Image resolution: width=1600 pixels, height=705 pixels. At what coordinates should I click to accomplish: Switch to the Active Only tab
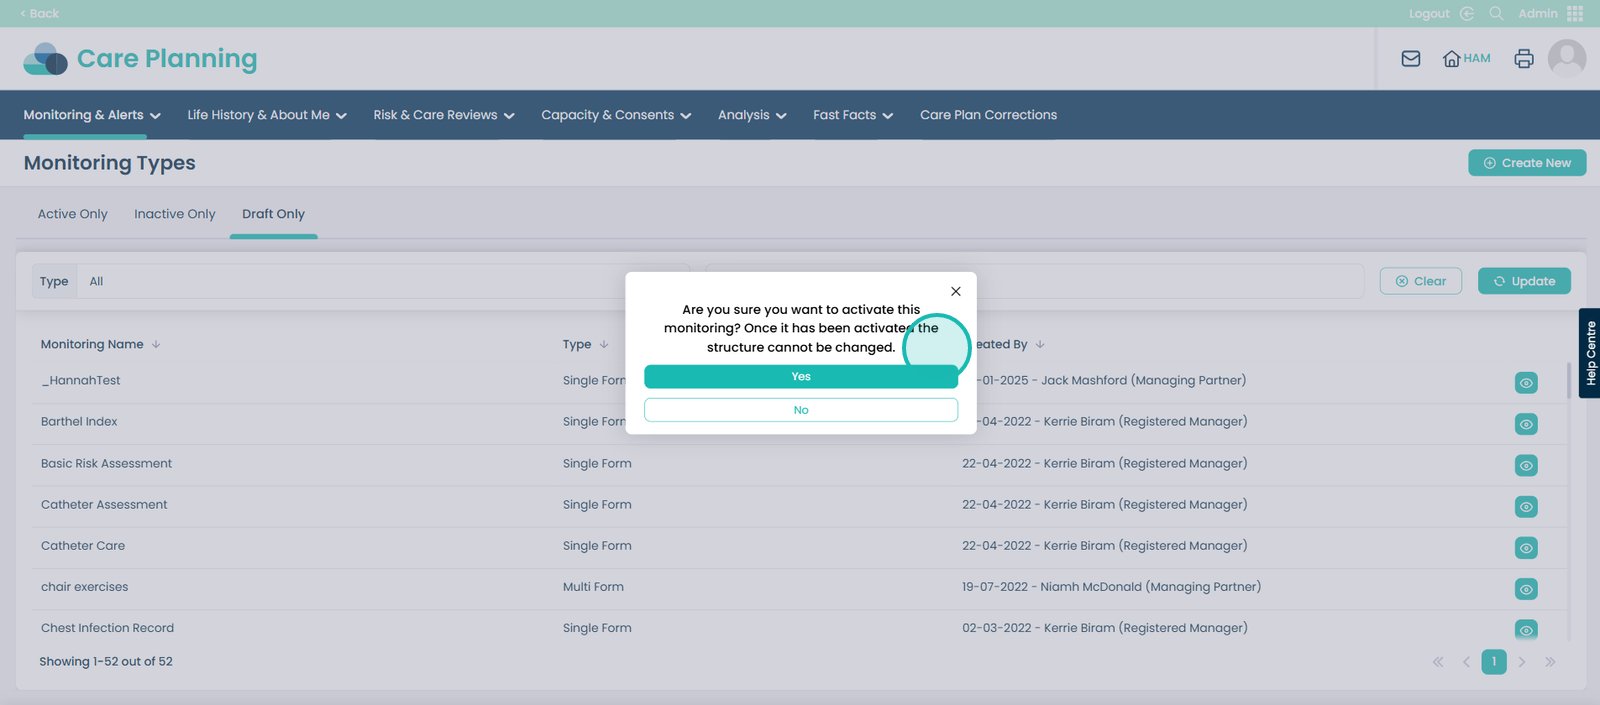click(72, 214)
